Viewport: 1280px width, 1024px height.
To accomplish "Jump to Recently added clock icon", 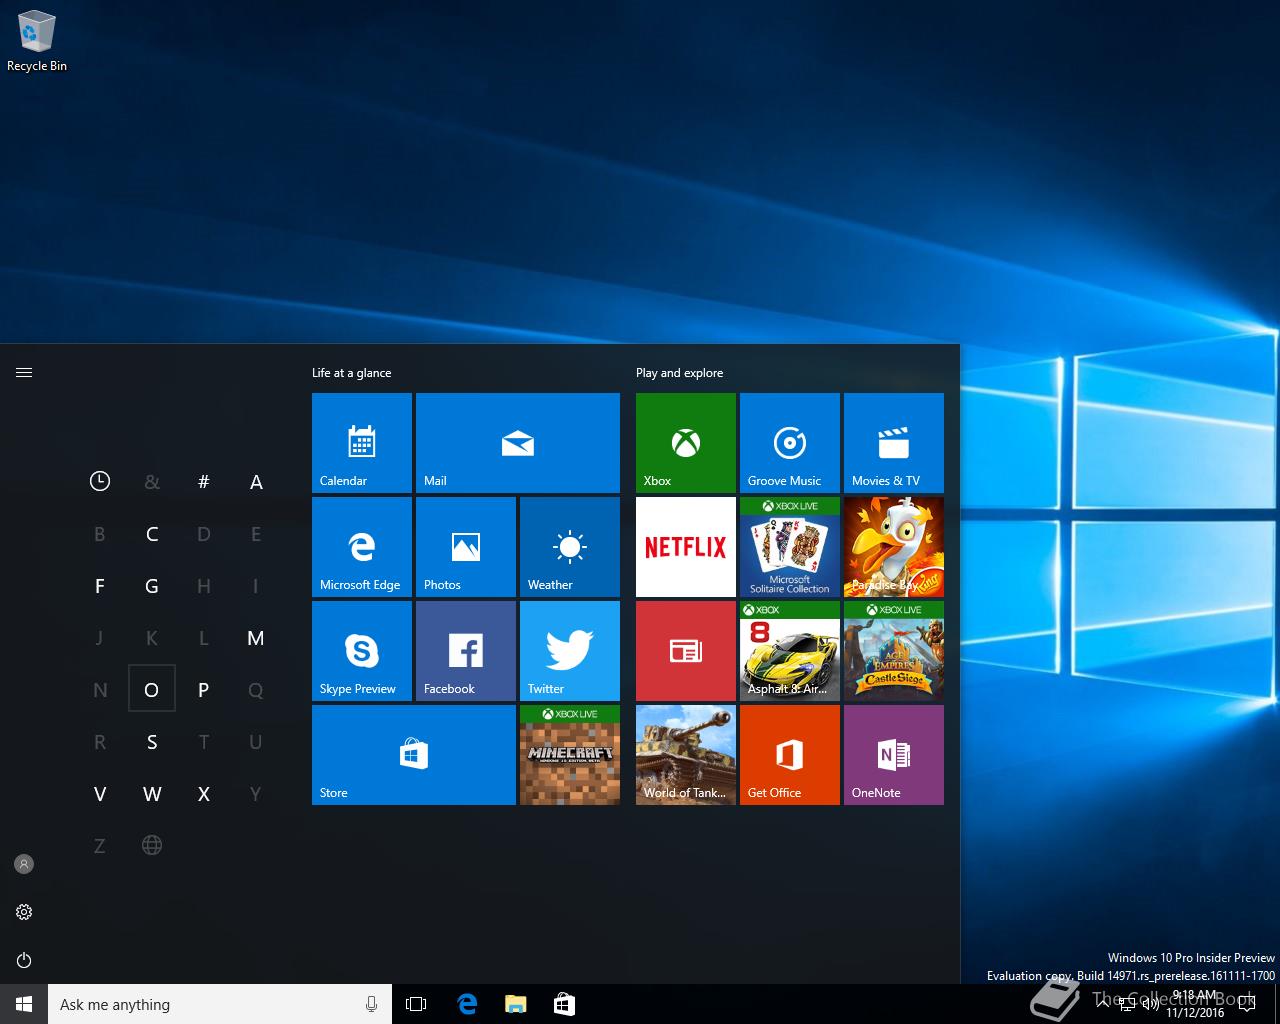I will pos(100,482).
